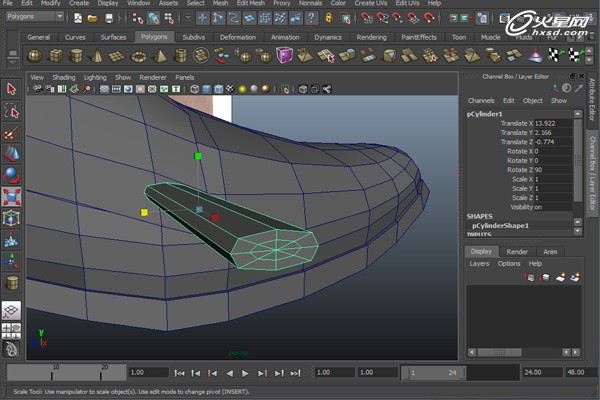Open the Shading panel menu
Viewport: 600px width, 400px height.
[64, 77]
